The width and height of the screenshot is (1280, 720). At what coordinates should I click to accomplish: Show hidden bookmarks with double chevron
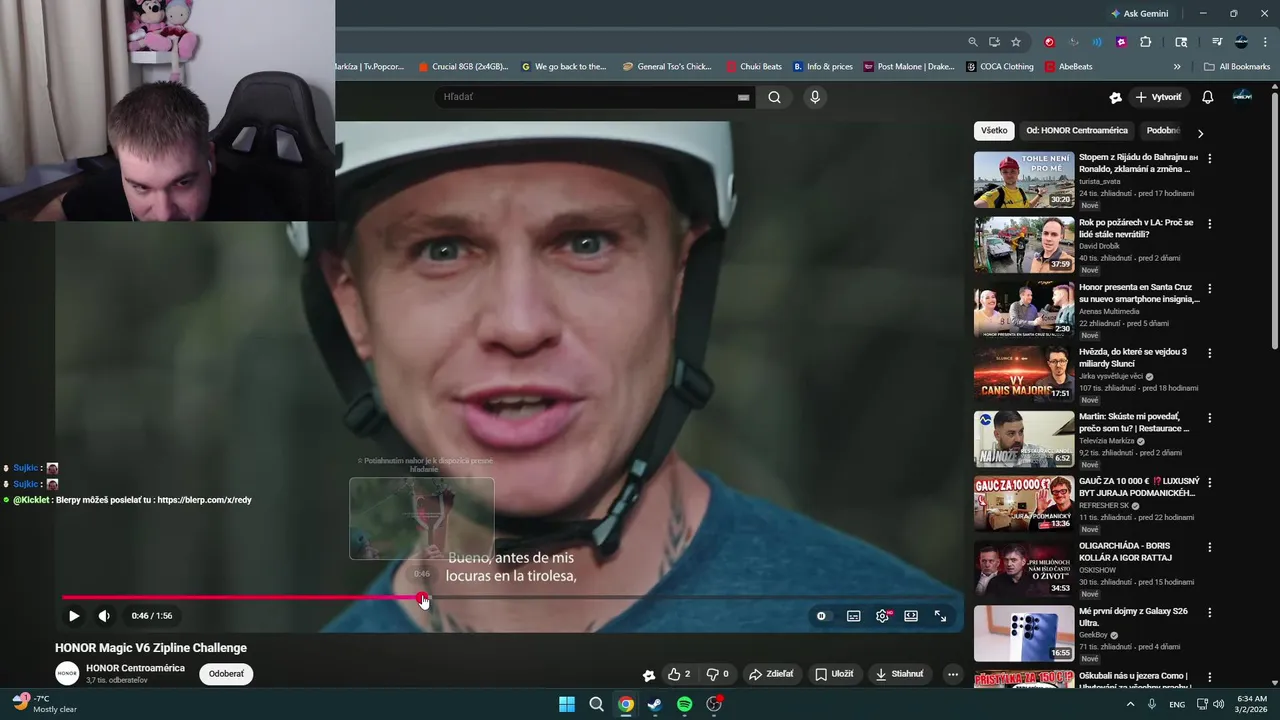click(1177, 67)
